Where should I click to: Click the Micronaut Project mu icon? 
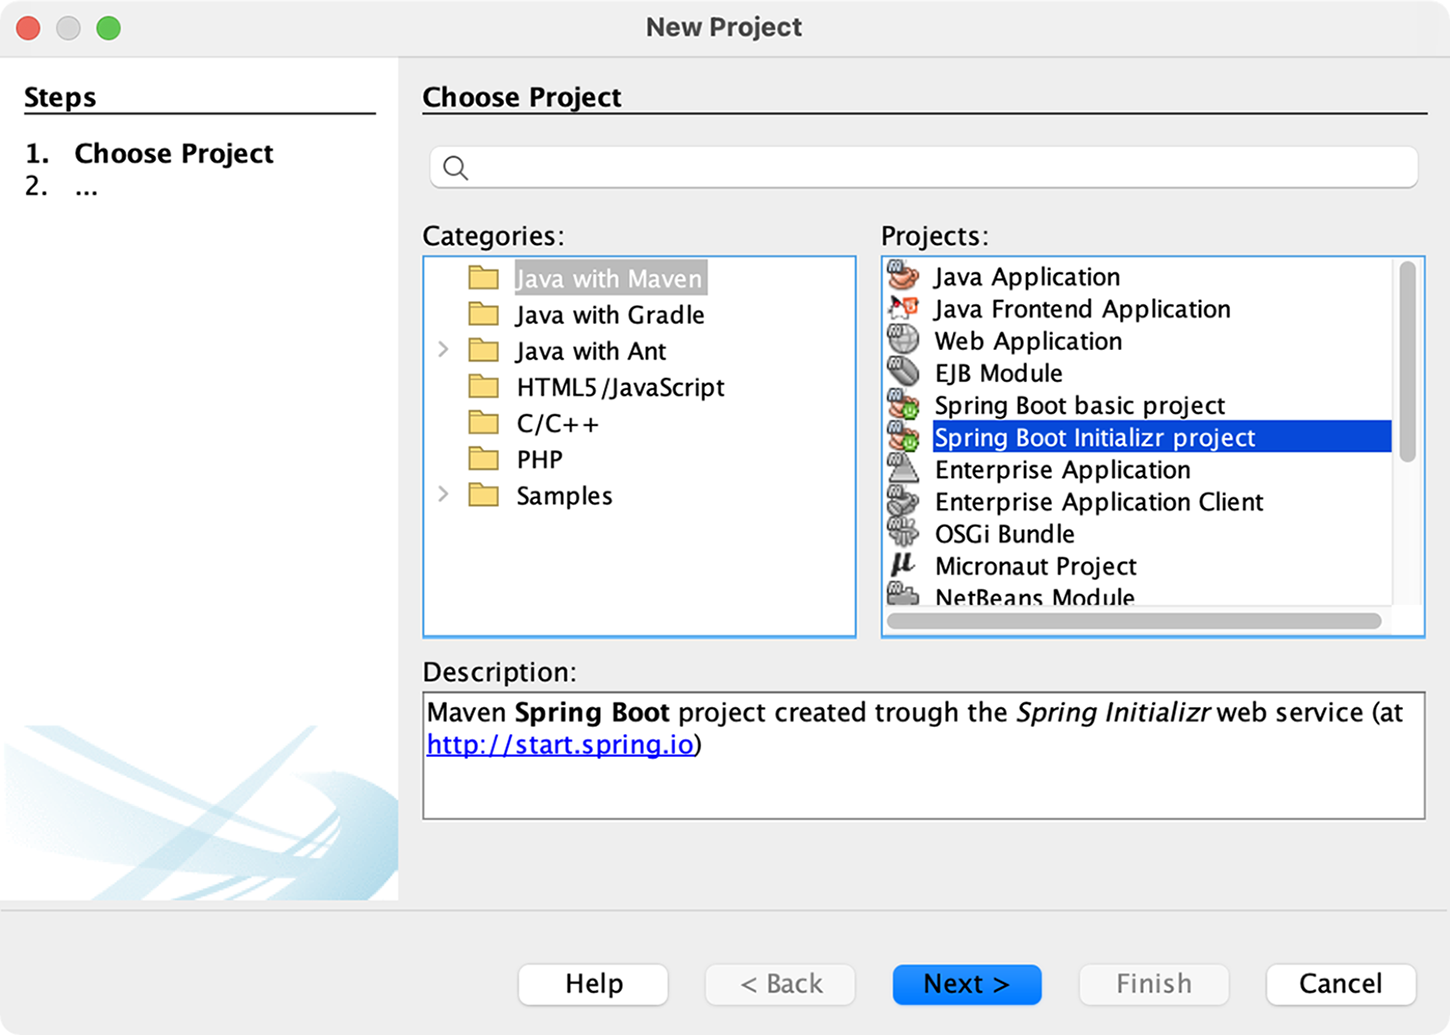[903, 564]
